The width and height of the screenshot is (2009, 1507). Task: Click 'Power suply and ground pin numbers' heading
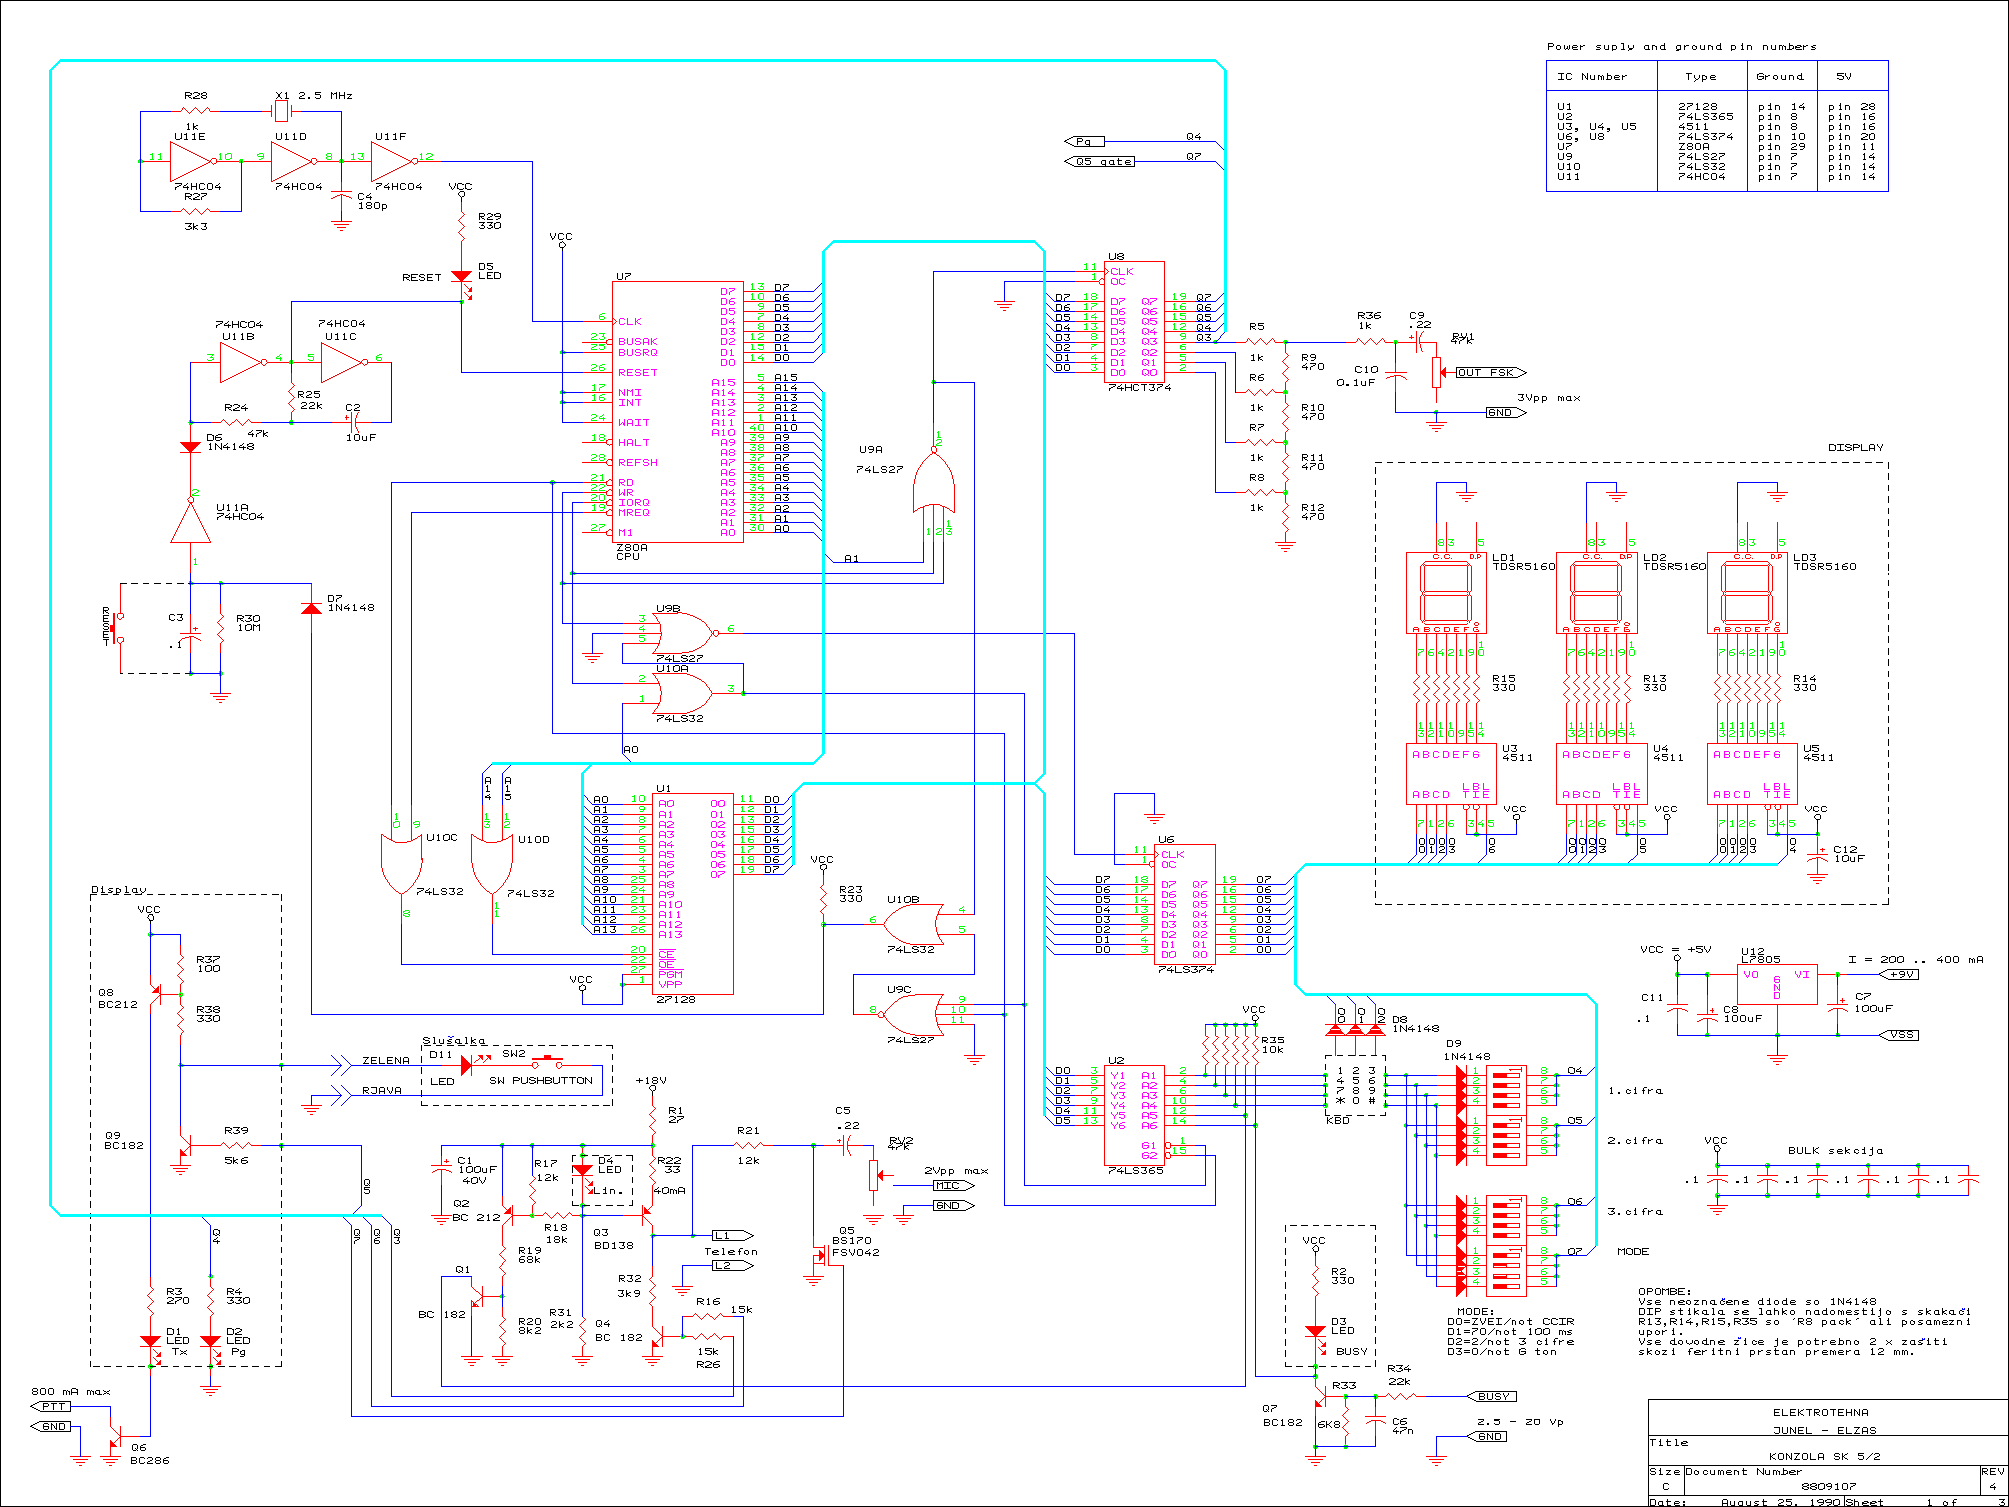pyautogui.click(x=1681, y=46)
